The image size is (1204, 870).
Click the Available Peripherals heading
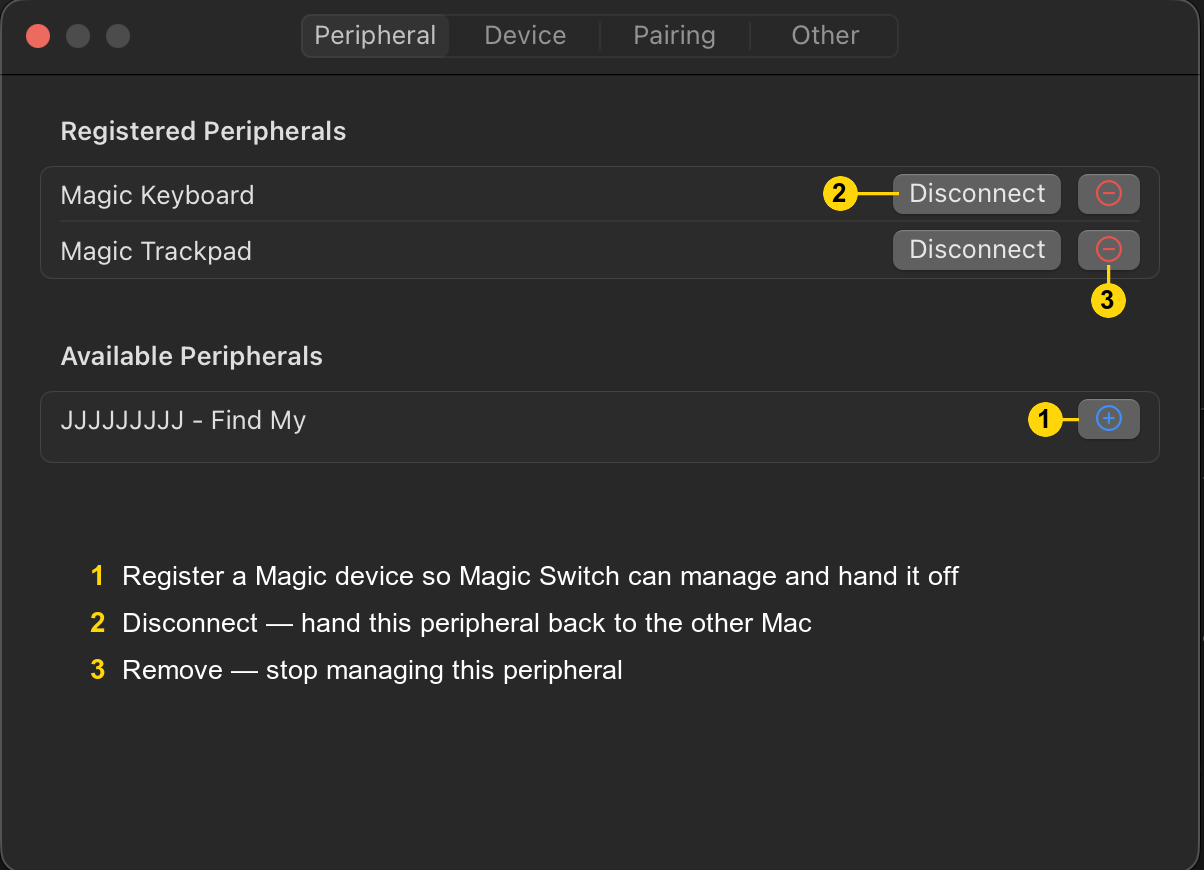click(x=191, y=356)
